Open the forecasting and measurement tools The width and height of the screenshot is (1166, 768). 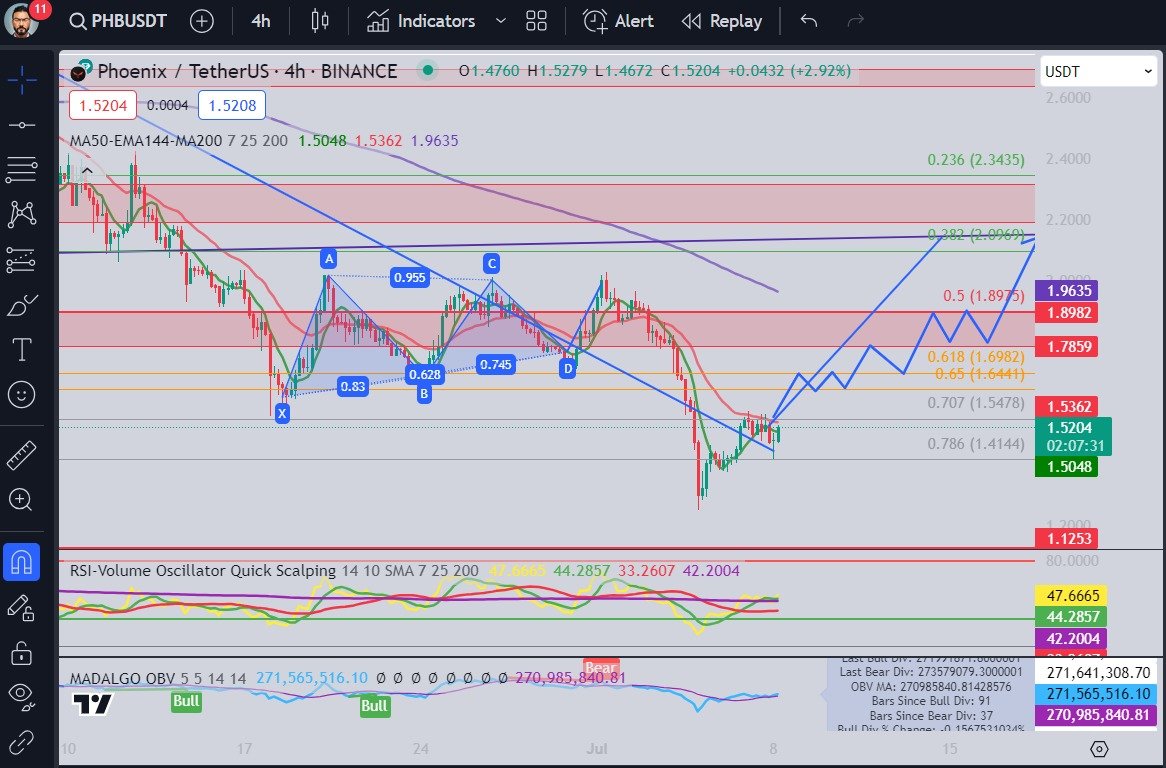[x=22, y=259]
